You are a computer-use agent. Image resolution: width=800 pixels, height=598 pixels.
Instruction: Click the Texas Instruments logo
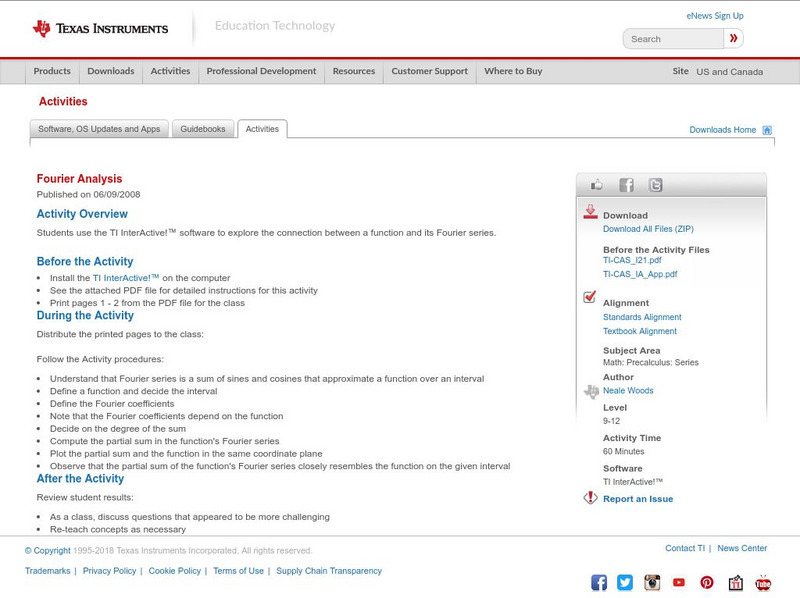pos(100,27)
